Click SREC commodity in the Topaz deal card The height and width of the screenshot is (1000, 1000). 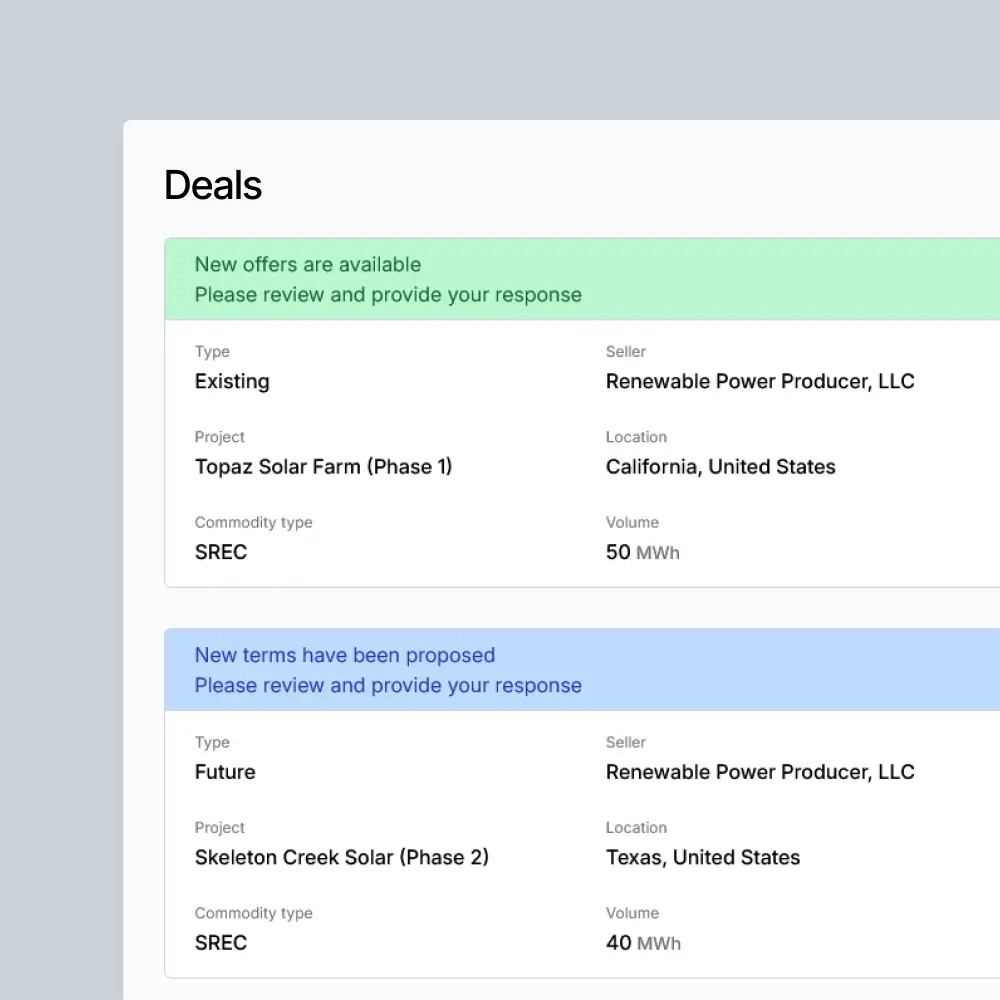coord(221,552)
